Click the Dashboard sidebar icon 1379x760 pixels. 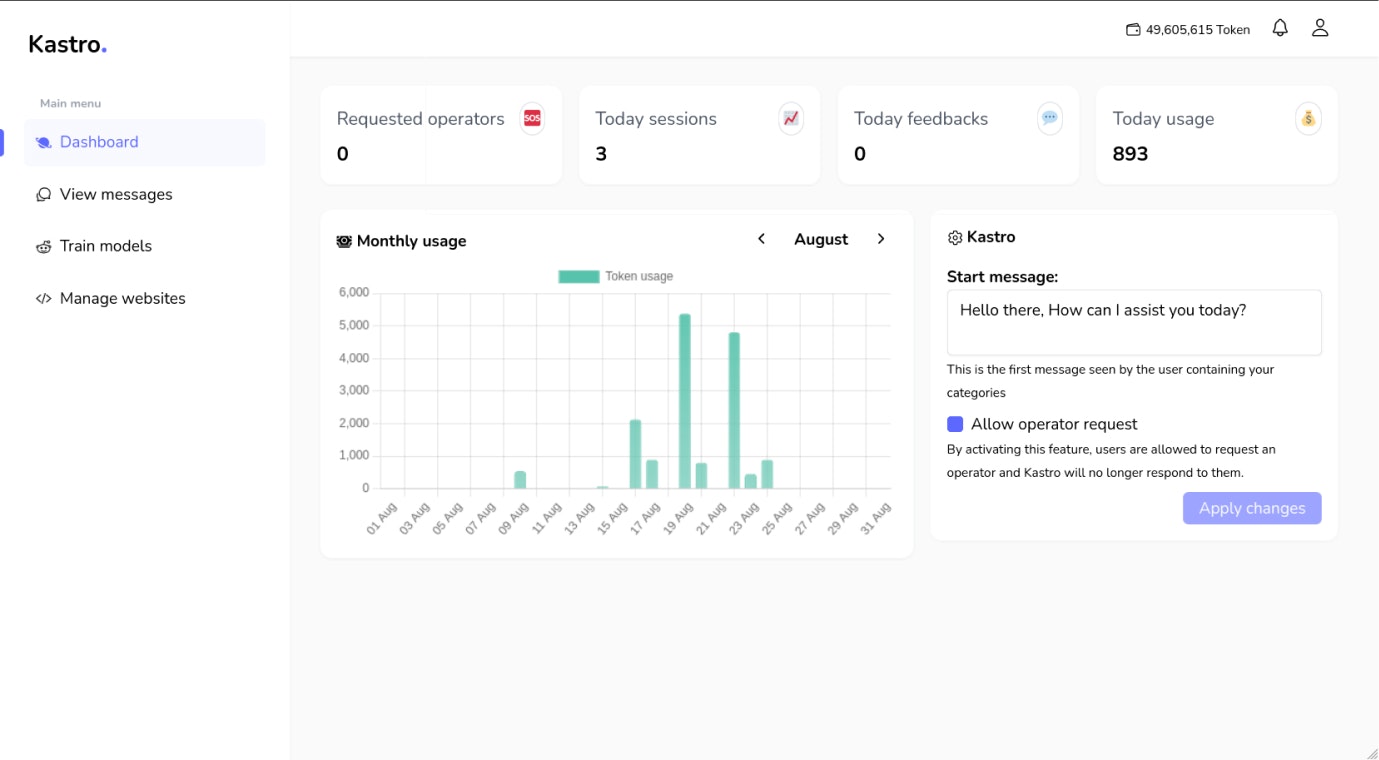[43, 143]
